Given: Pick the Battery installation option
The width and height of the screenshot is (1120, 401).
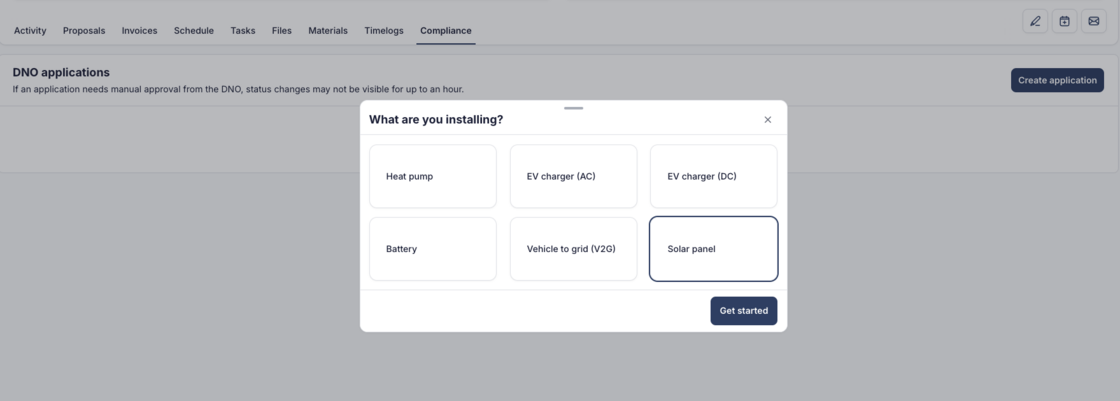Looking at the screenshot, I should [433, 249].
